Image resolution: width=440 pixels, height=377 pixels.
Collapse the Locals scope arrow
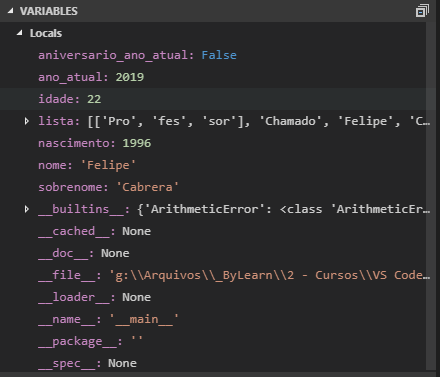(20, 33)
